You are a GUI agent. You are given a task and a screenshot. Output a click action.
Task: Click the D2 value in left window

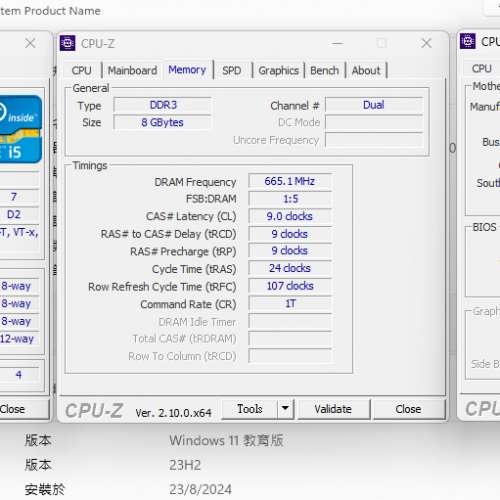pos(14,214)
